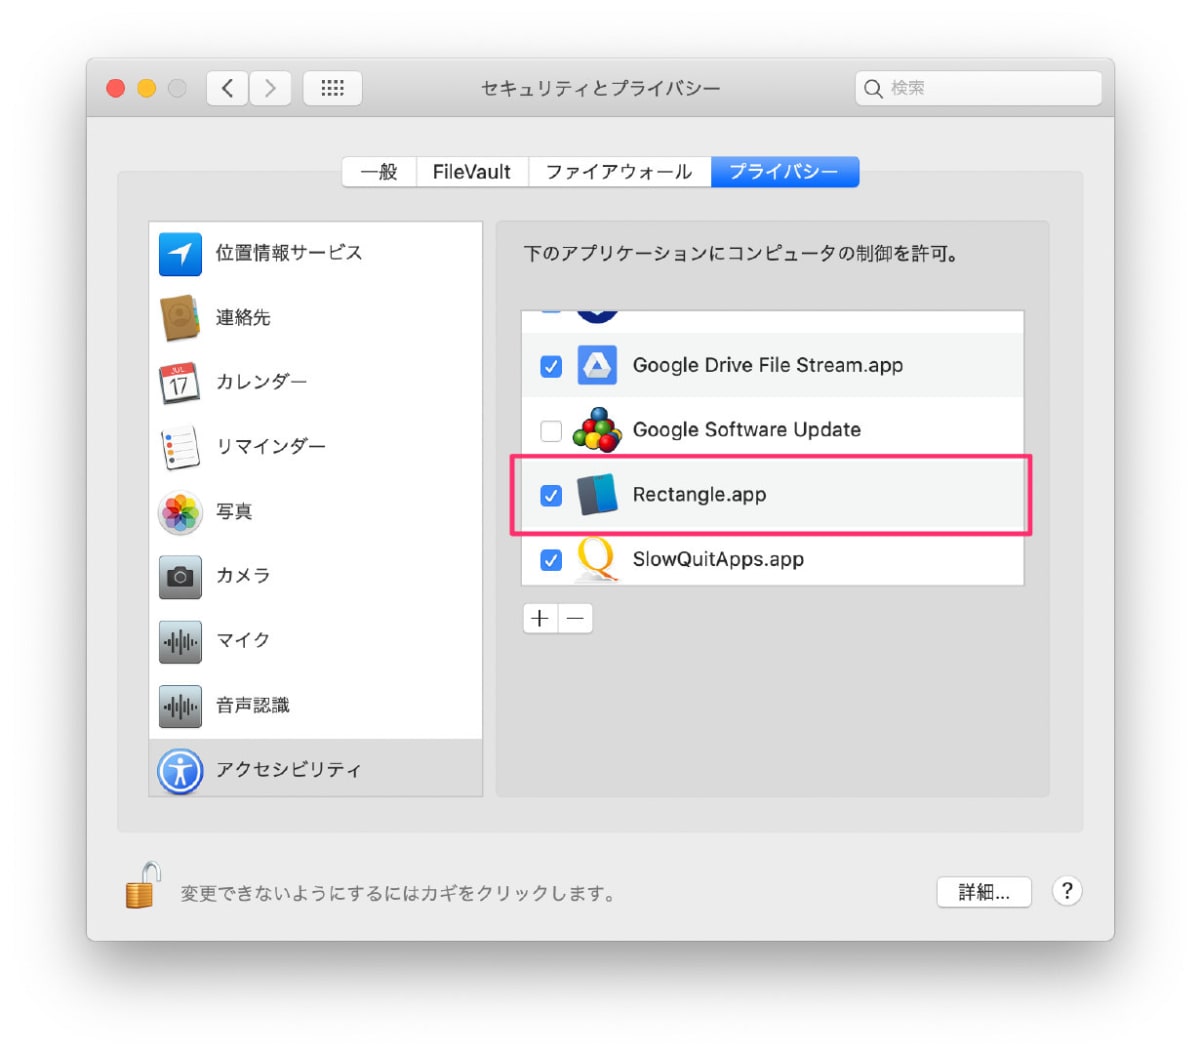Click the Google Drive File Stream app icon
Image resolution: width=1200 pixels, height=1054 pixels.
tap(597, 366)
